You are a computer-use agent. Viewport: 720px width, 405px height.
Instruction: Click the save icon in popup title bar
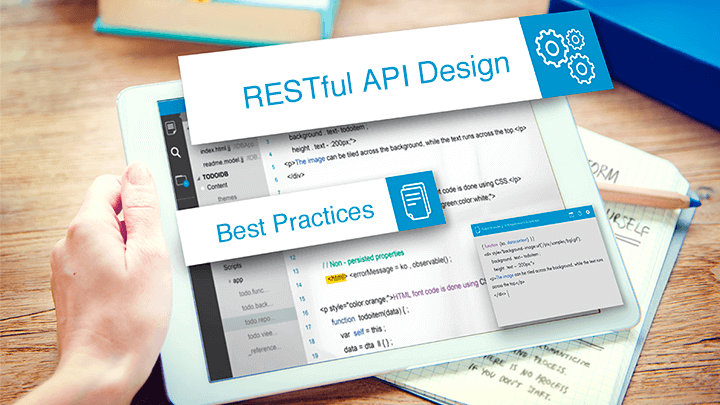coord(572,214)
